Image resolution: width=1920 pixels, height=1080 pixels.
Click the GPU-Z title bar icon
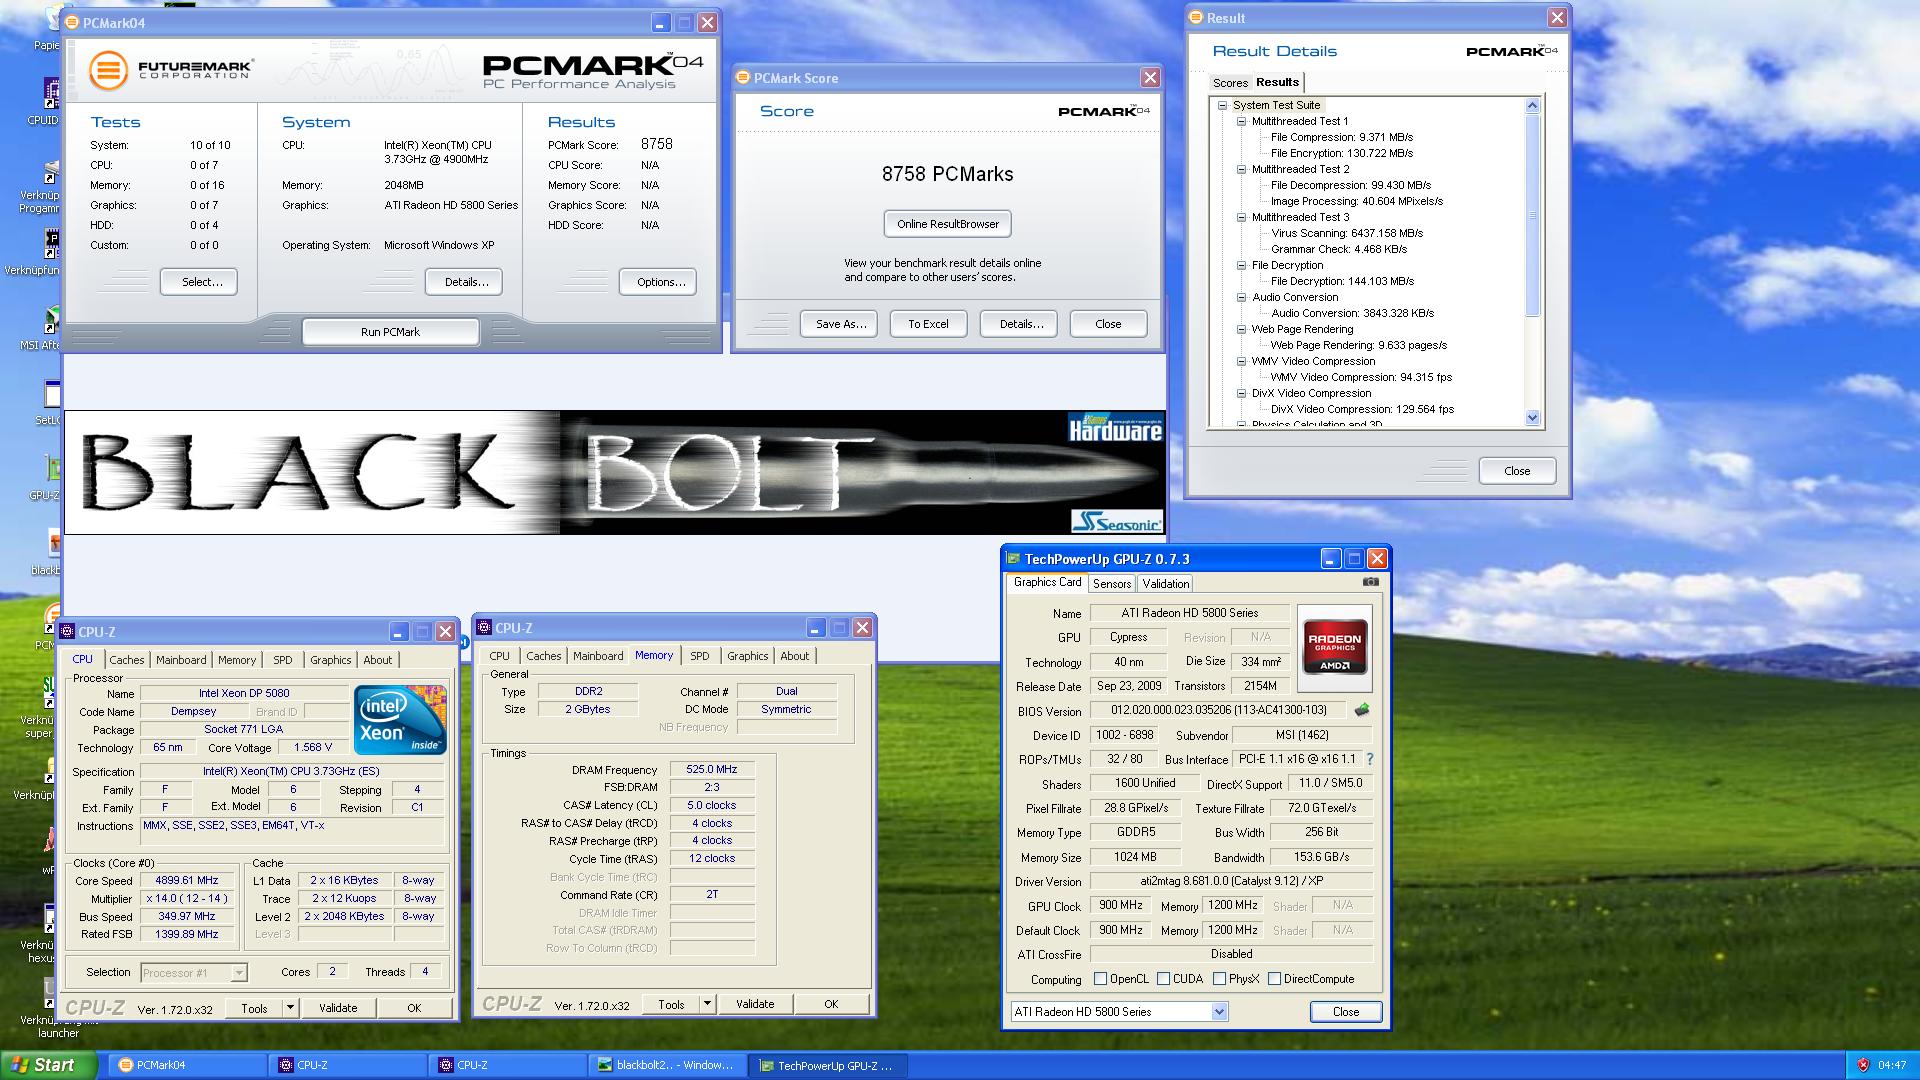click(1013, 559)
